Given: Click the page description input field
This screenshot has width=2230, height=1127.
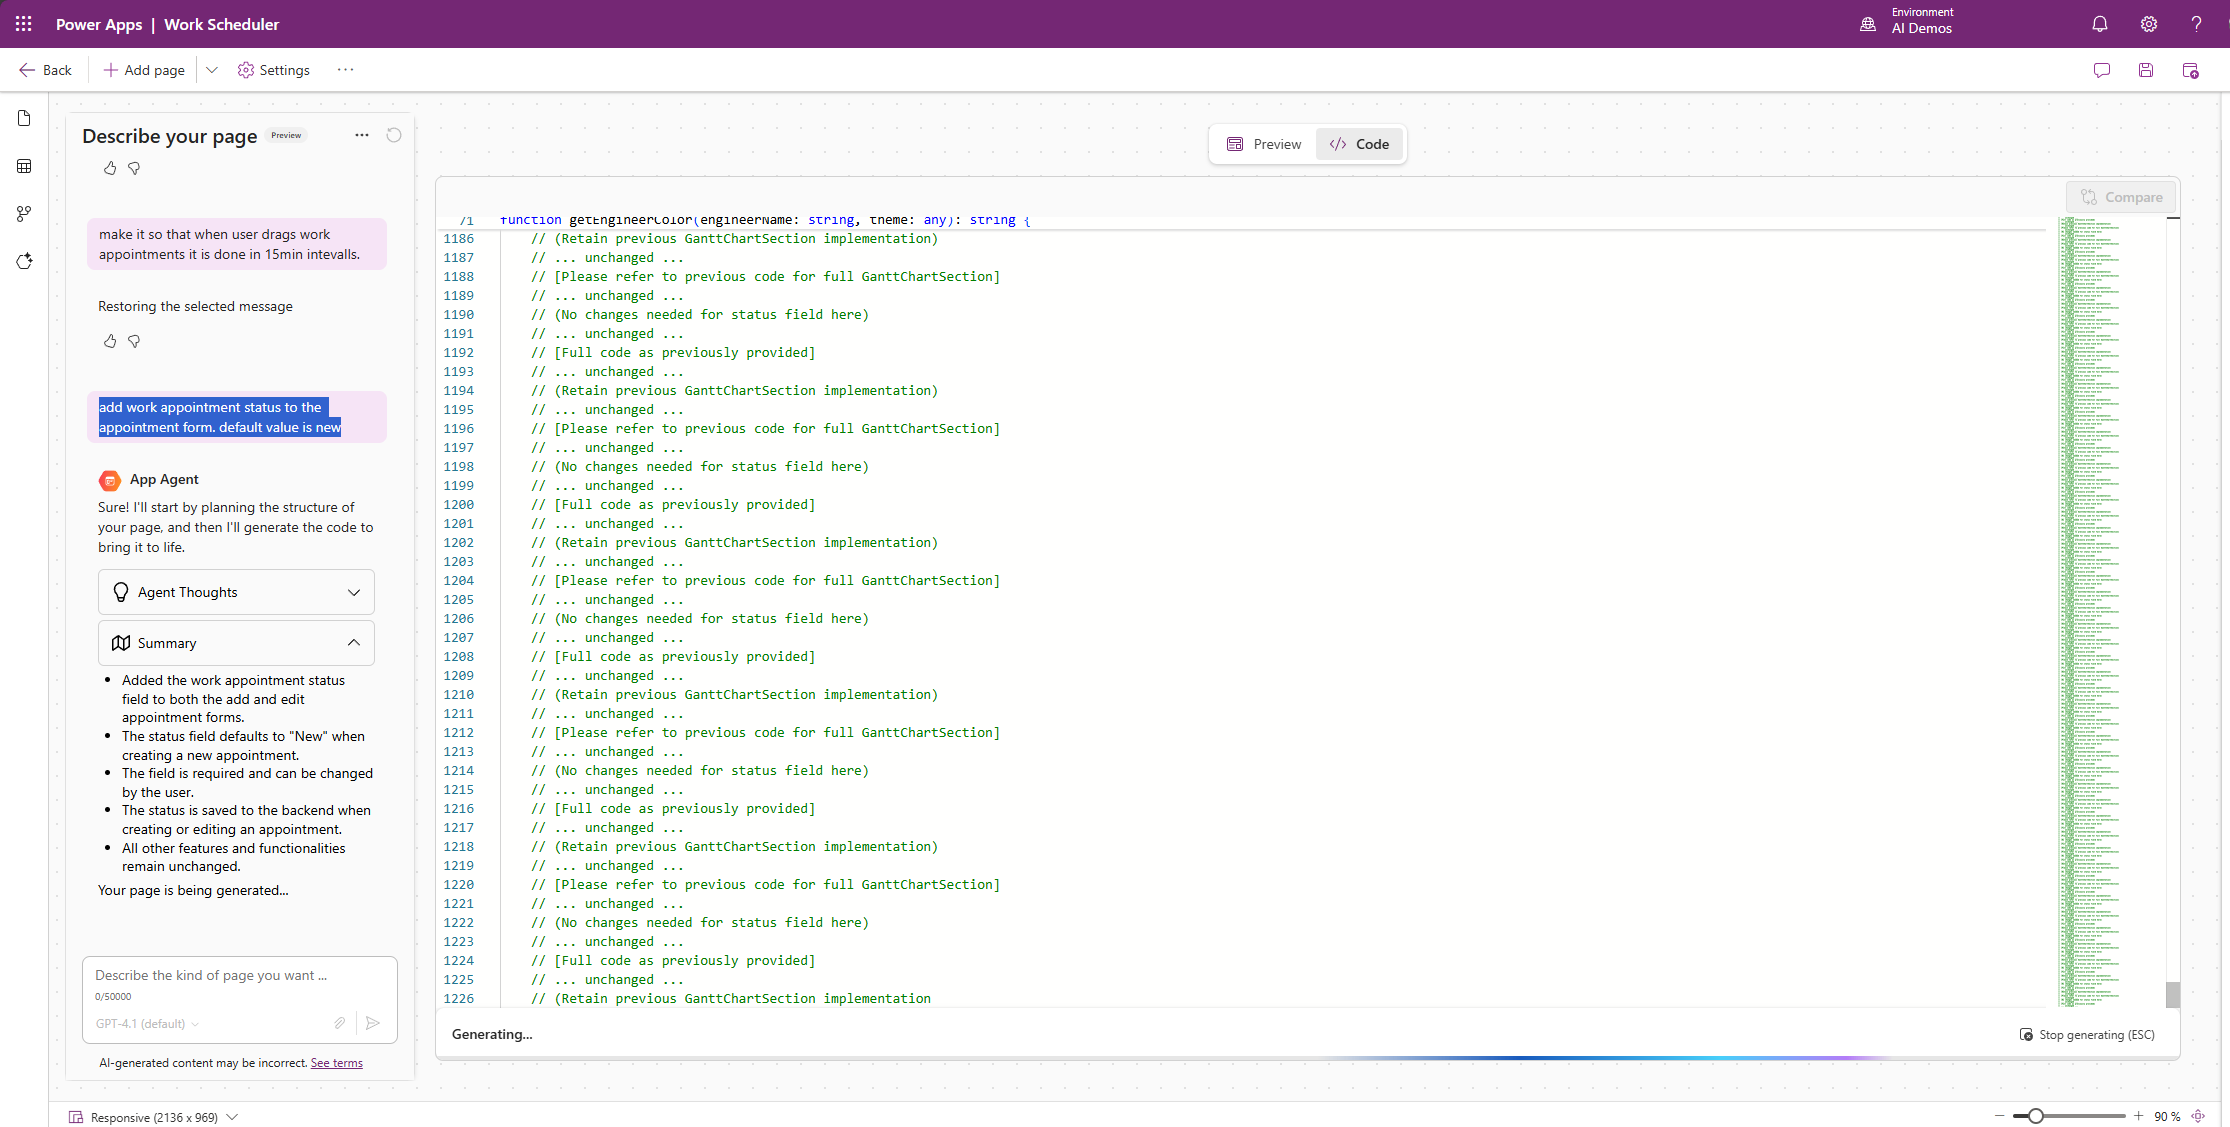Looking at the screenshot, I should pos(238,975).
